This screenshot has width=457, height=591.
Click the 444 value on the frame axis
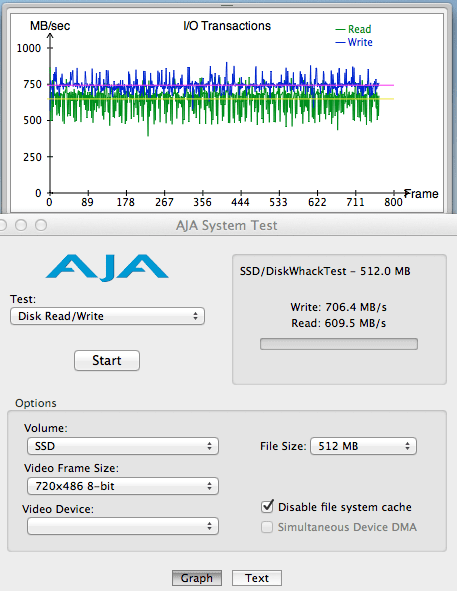pos(241,202)
